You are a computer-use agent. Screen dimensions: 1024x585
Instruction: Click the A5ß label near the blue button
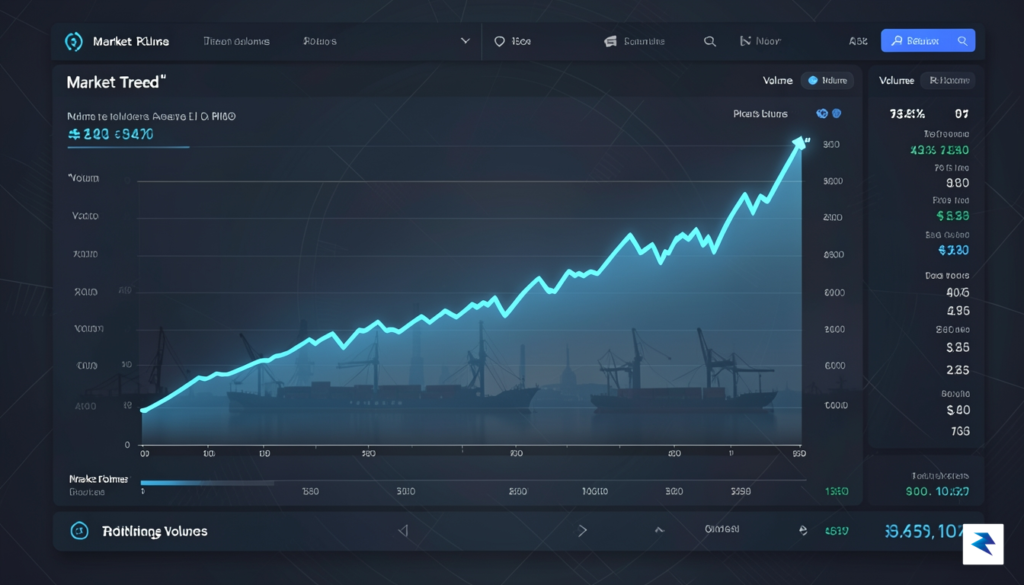click(x=858, y=41)
